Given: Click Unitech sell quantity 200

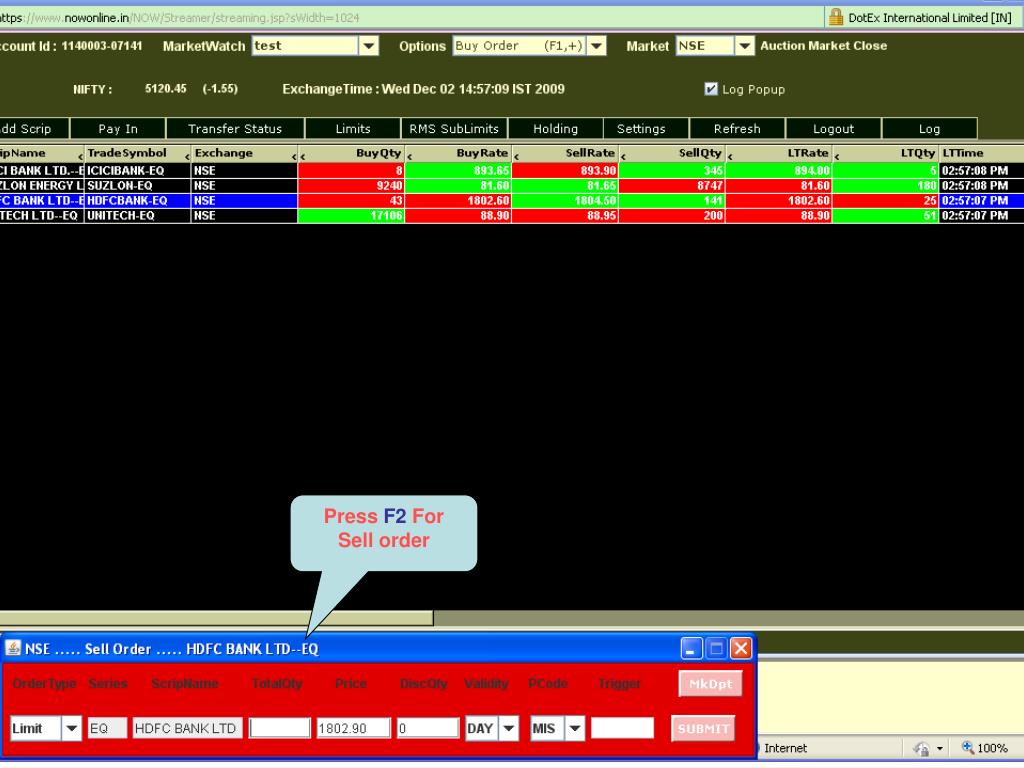Looking at the screenshot, I should pos(672,216).
